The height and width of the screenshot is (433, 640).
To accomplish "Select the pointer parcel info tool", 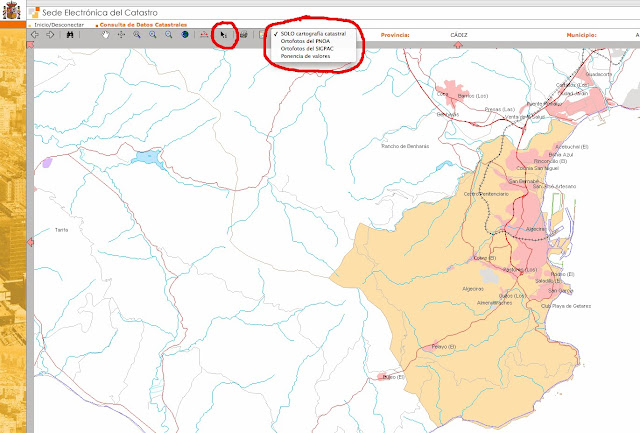I will click(223, 35).
